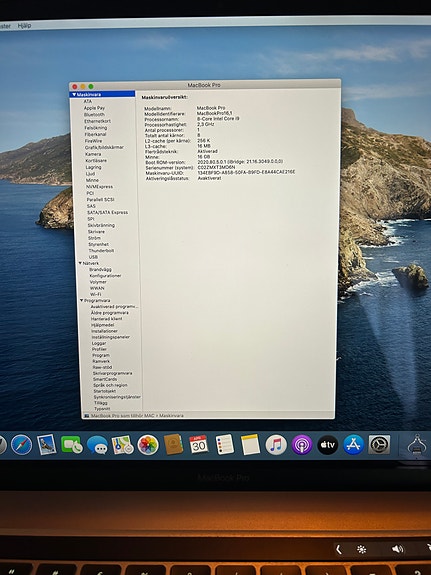
Task: Open the Hjälp menu
Action: (x=24, y=25)
